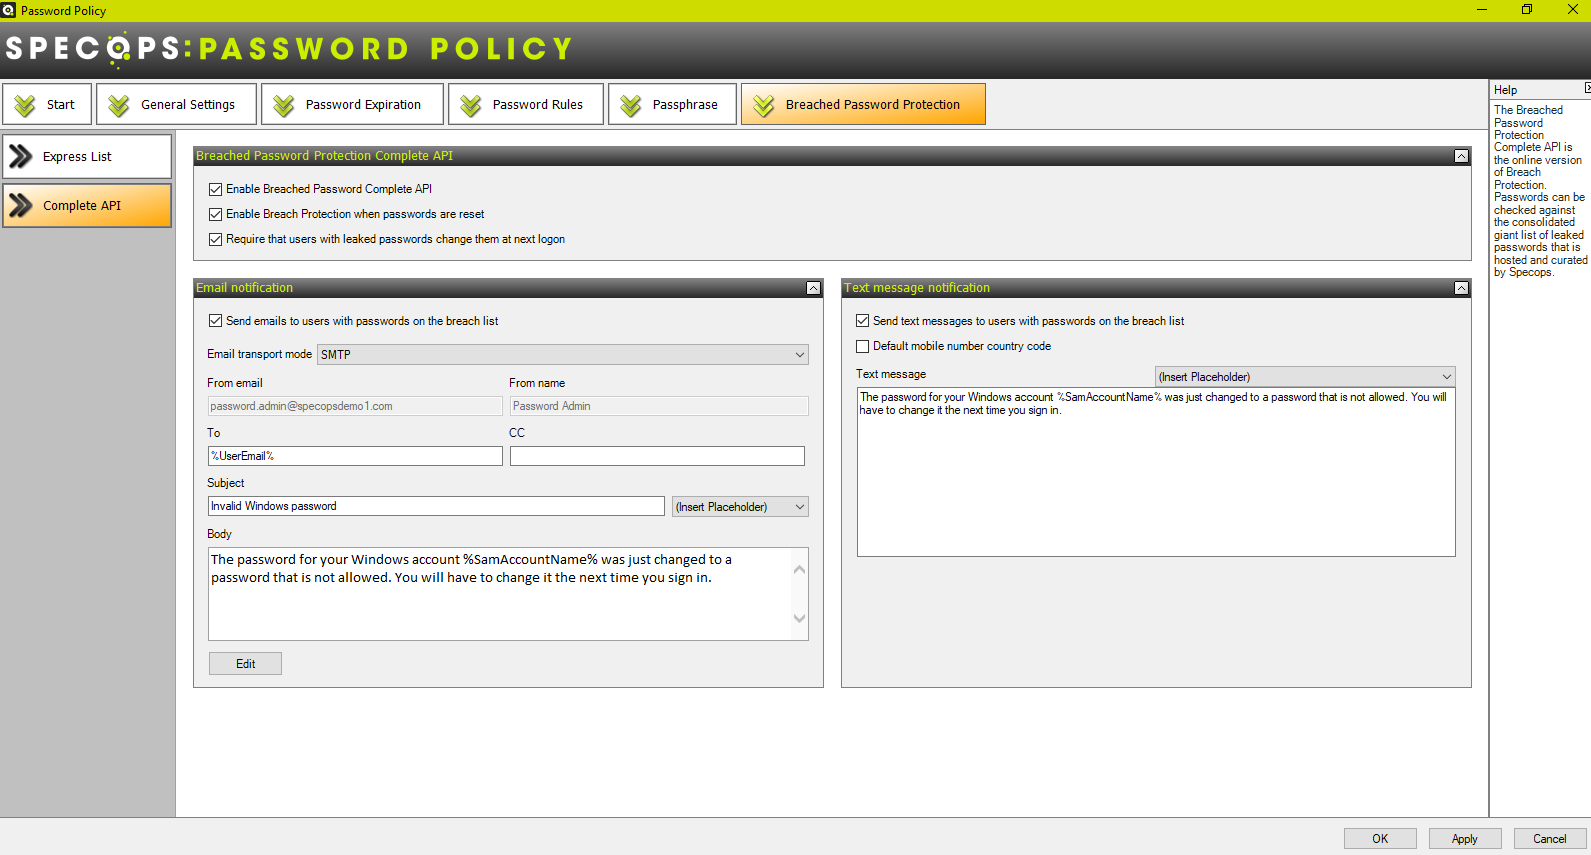Click the Passphrase checkmark icon
The height and width of the screenshot is (855, 1591).
click(631, 105)
